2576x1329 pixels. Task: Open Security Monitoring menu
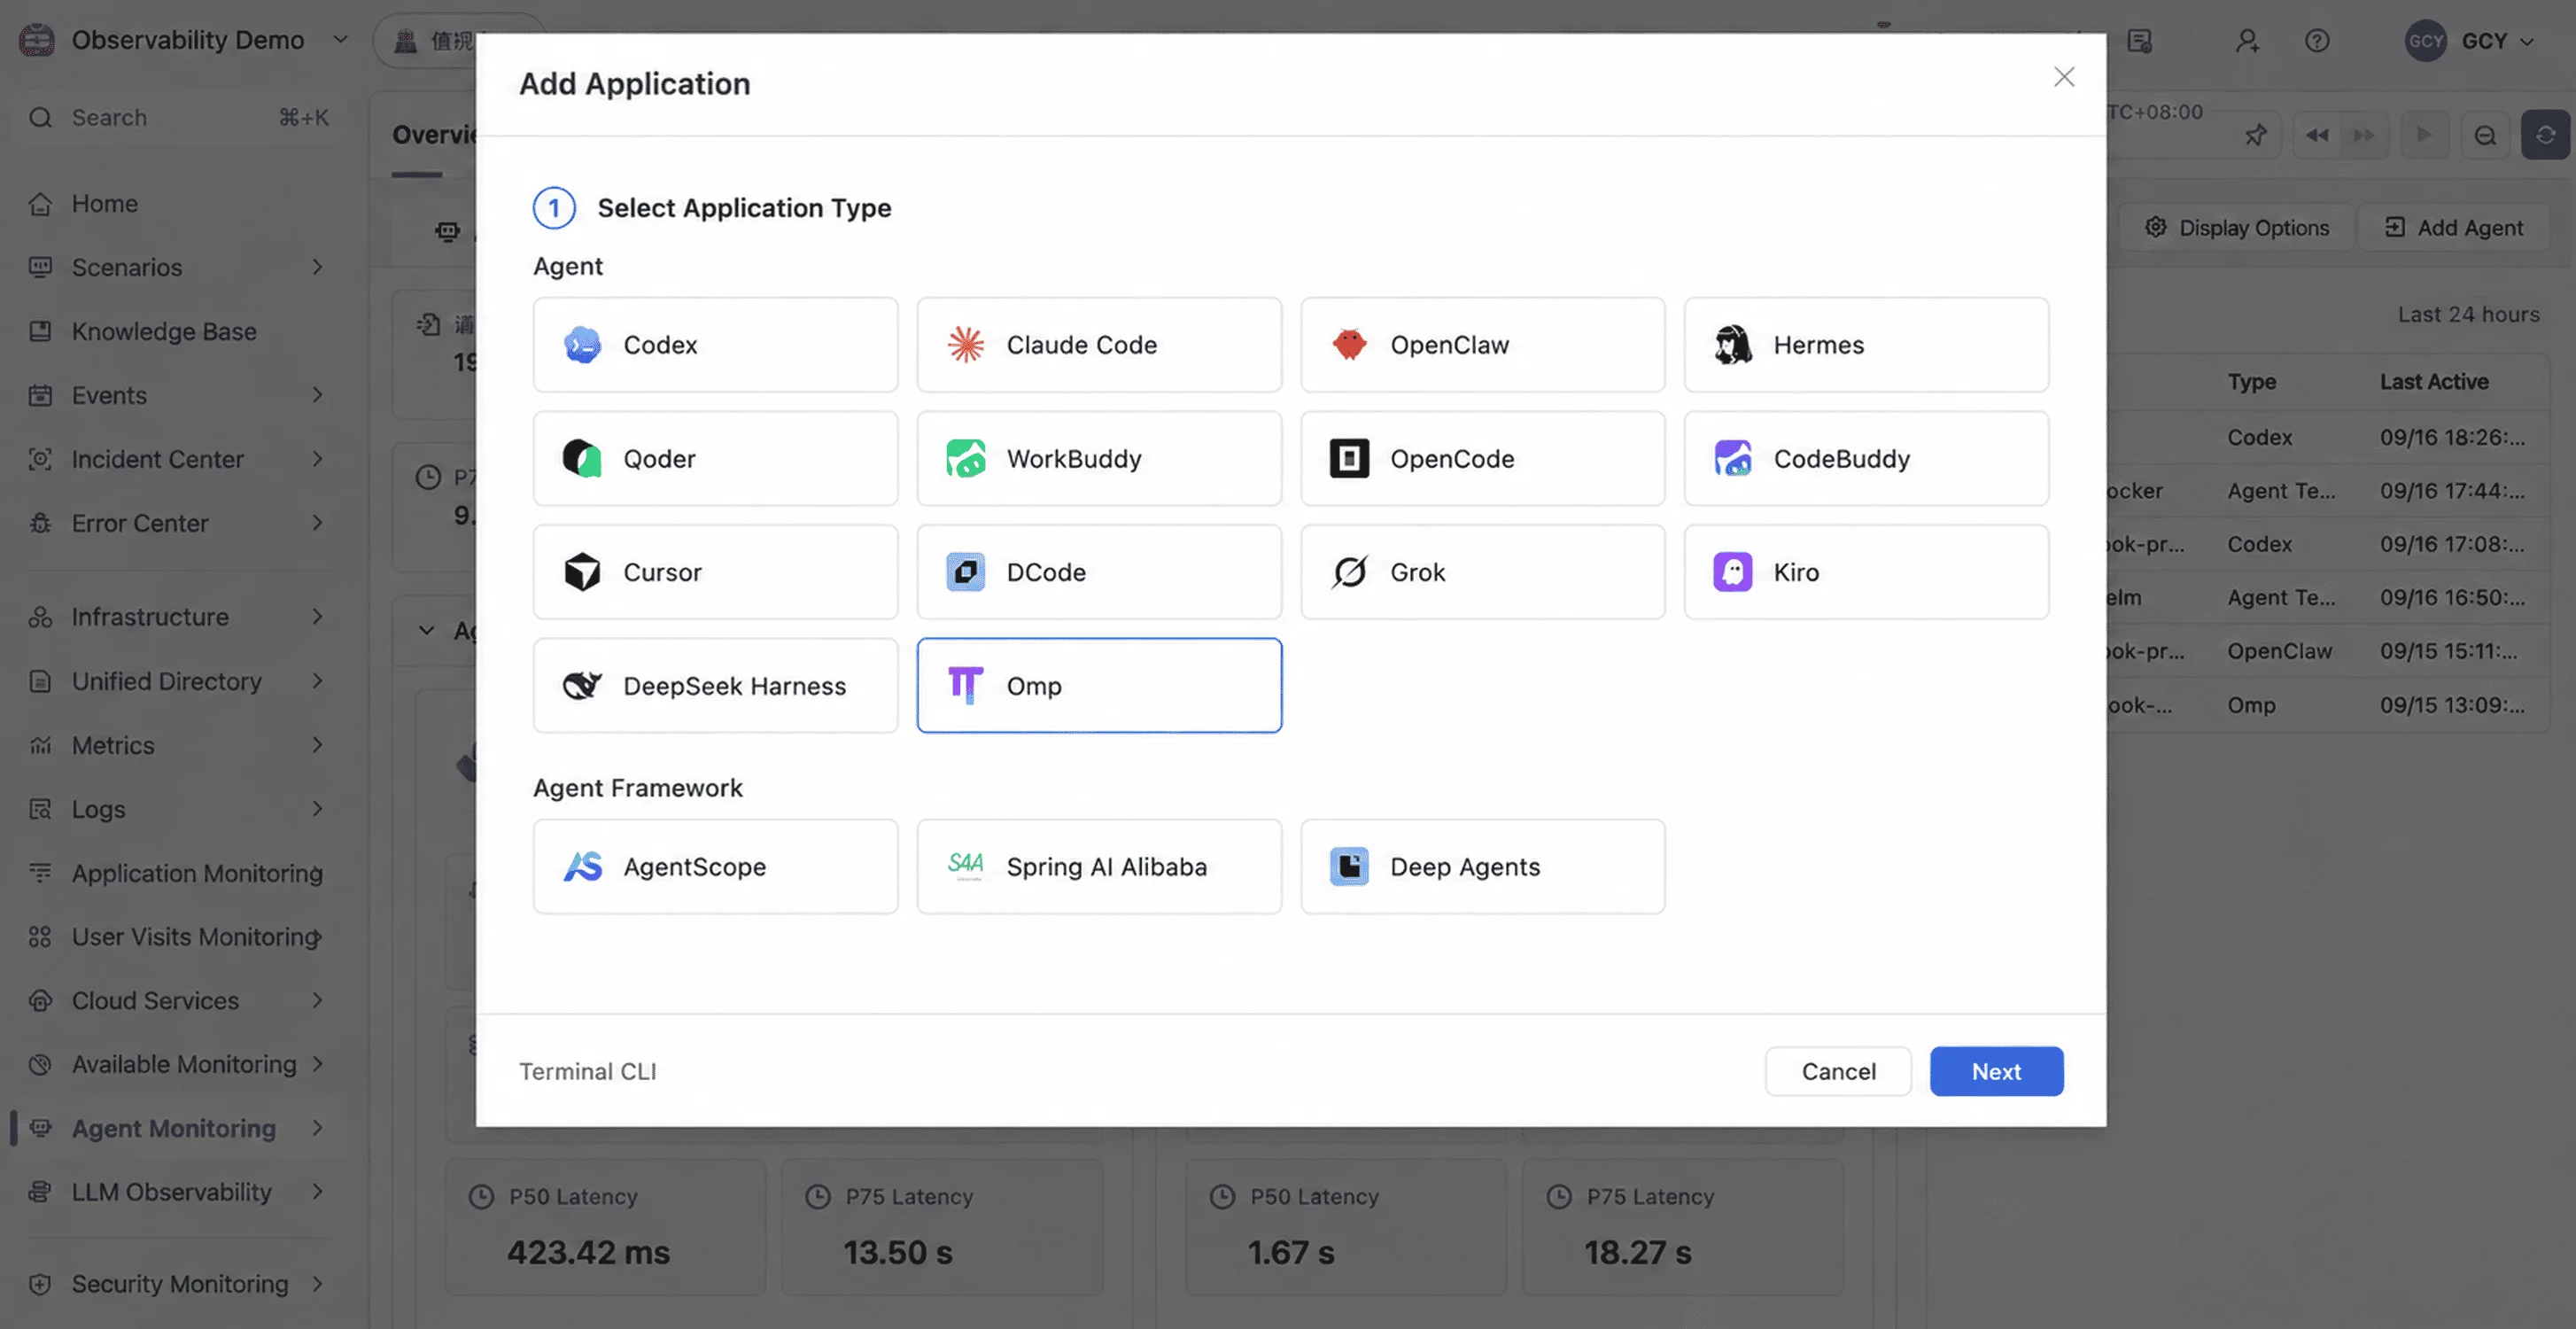pyautogui.click(x=178, y=1284)
